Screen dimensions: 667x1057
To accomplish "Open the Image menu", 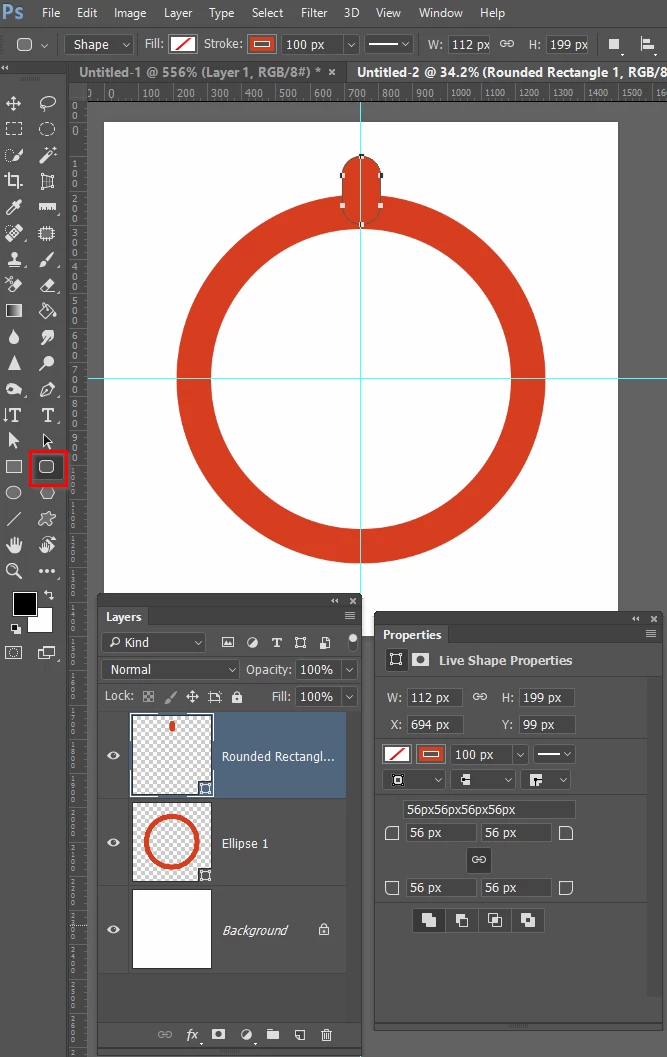I will tap(130, 13).
